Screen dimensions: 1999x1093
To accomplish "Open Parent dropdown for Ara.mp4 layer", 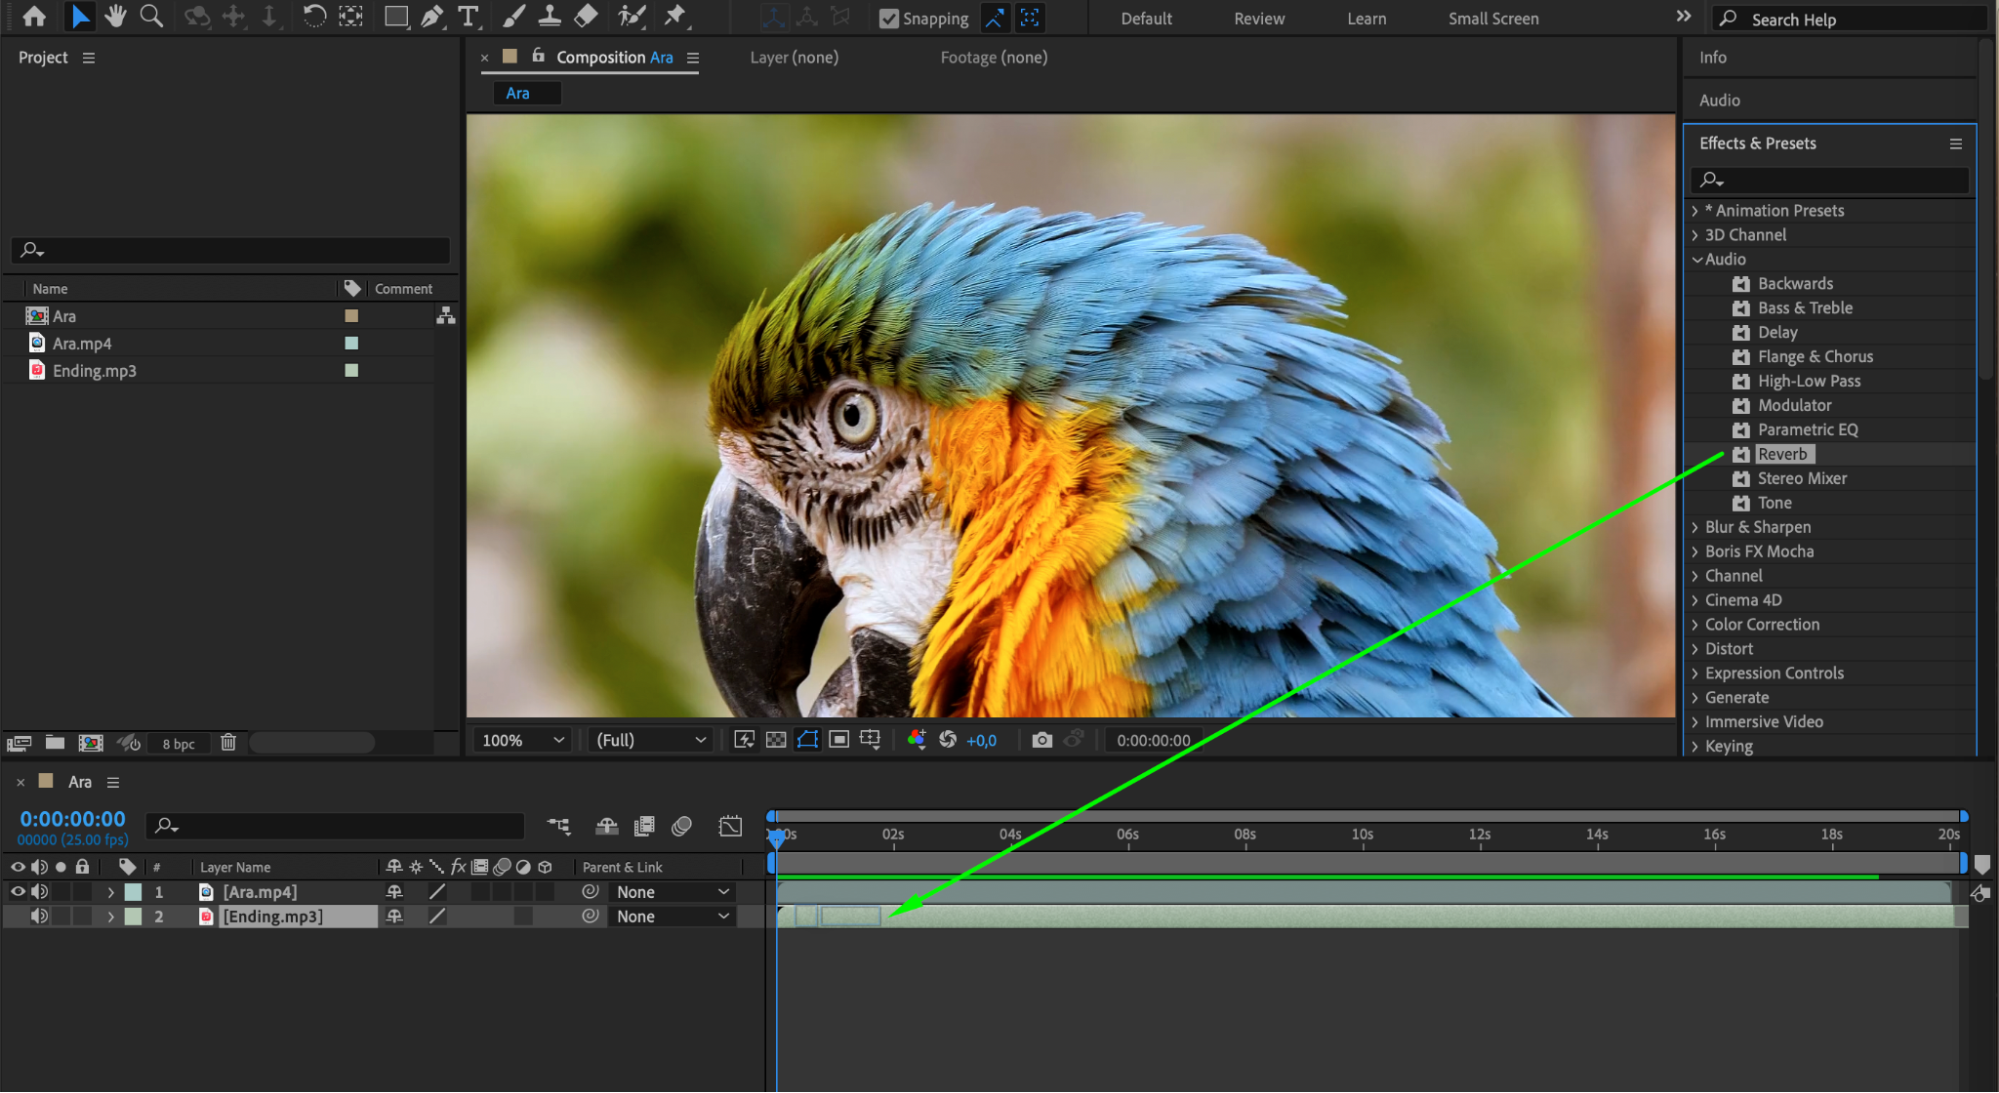I will click(672, 891).
